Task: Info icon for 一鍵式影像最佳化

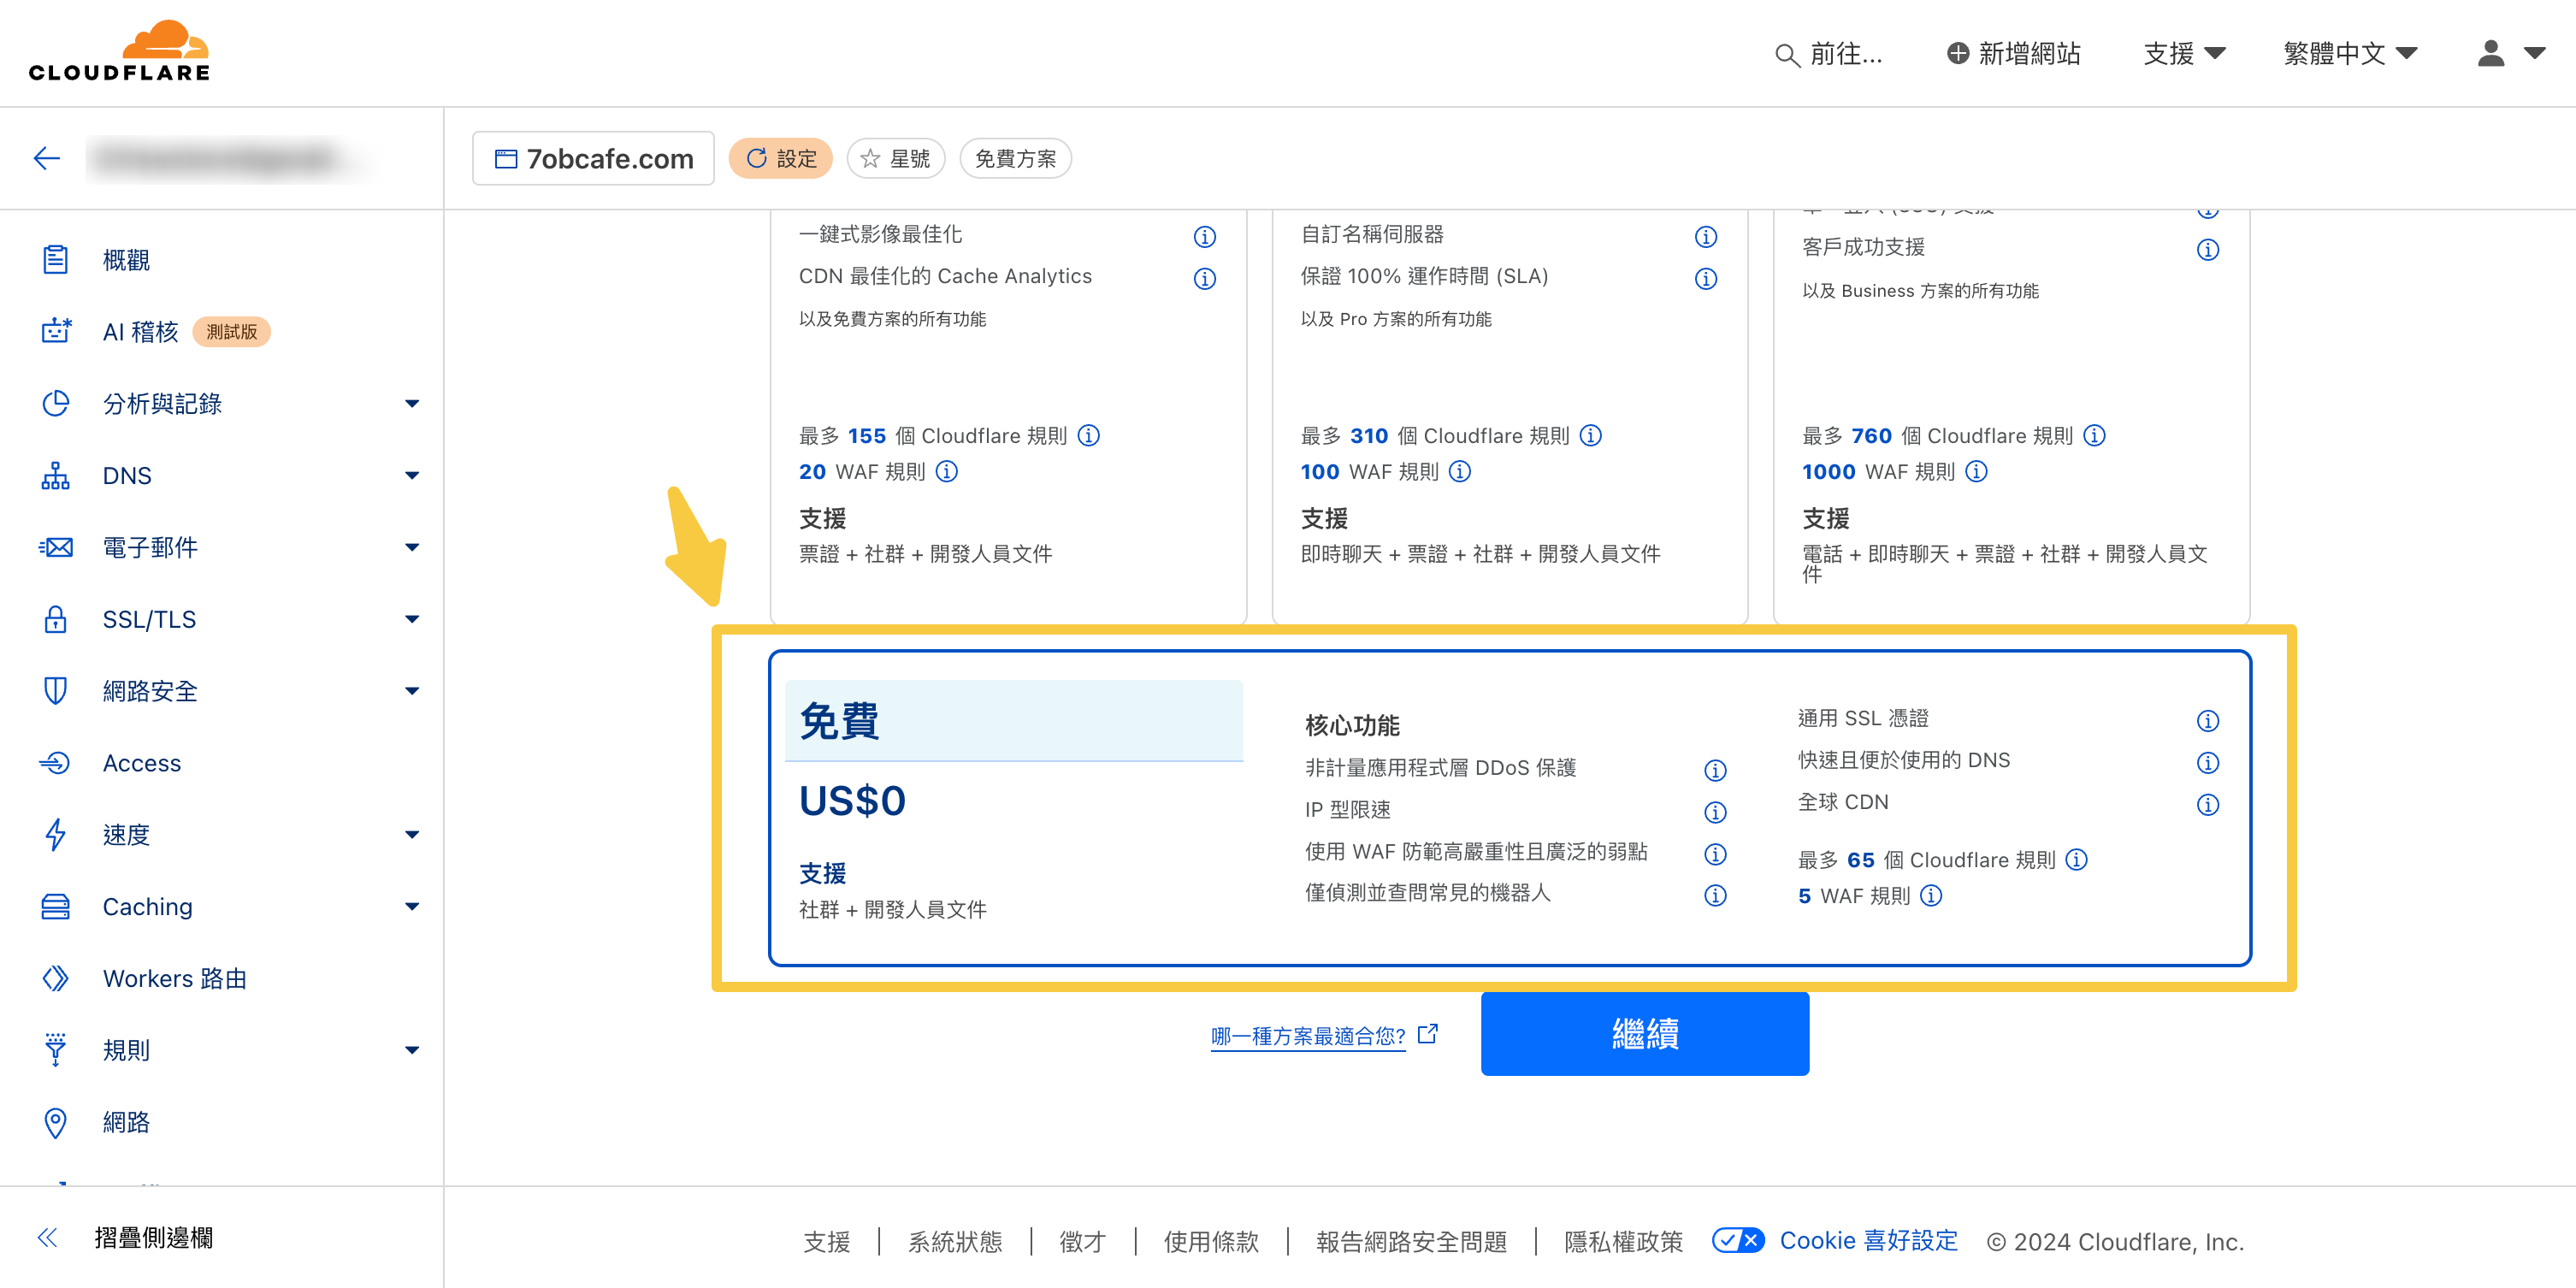Action: (1204, 237)
